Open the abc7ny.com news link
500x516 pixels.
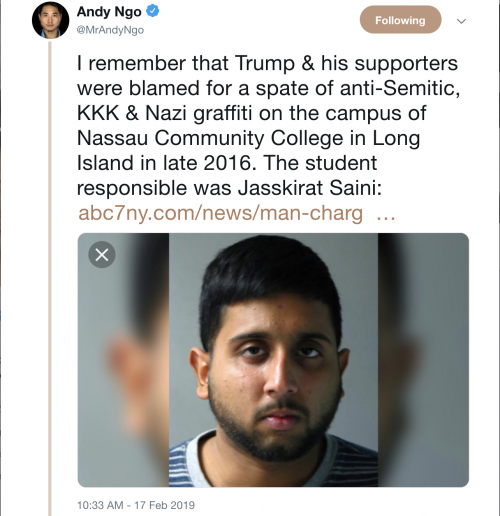click(x=220, y=213)
